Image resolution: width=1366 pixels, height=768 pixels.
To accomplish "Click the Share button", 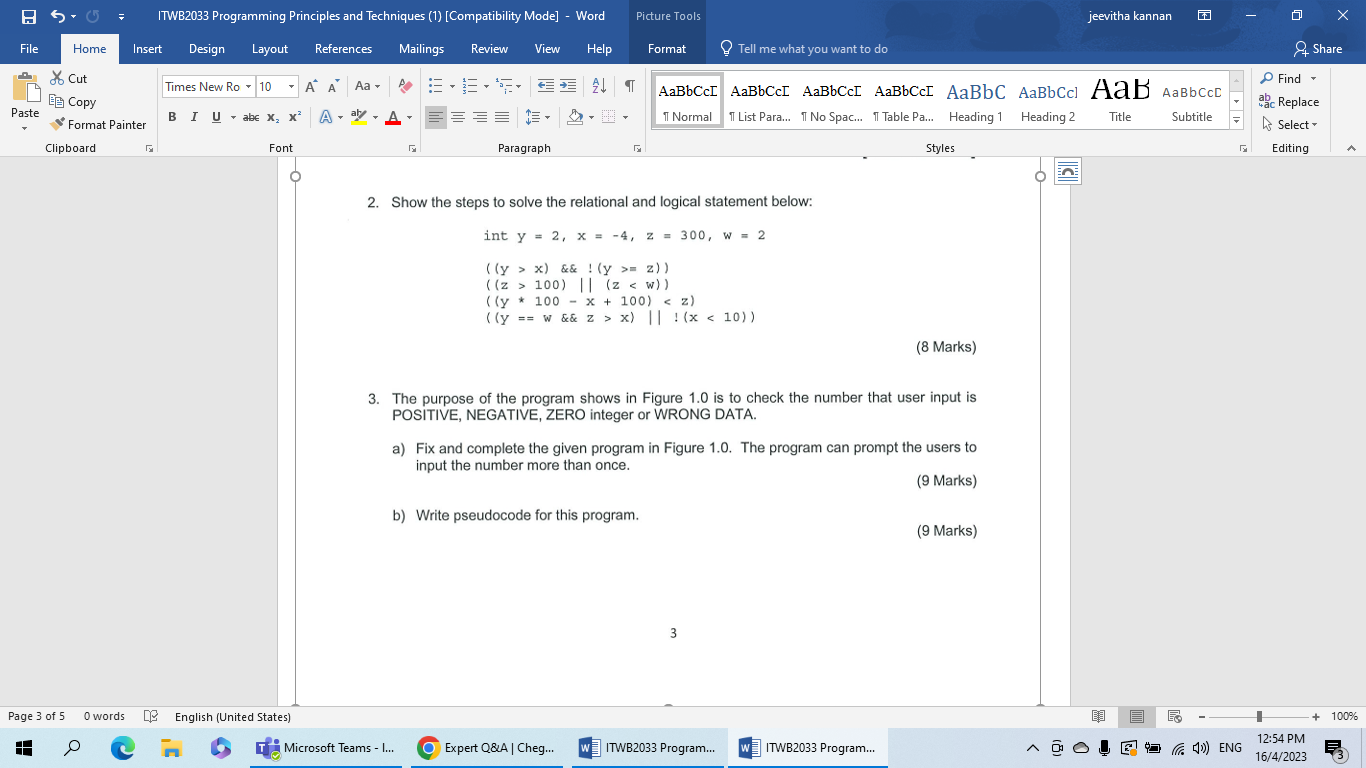I will coord(1318,49).
